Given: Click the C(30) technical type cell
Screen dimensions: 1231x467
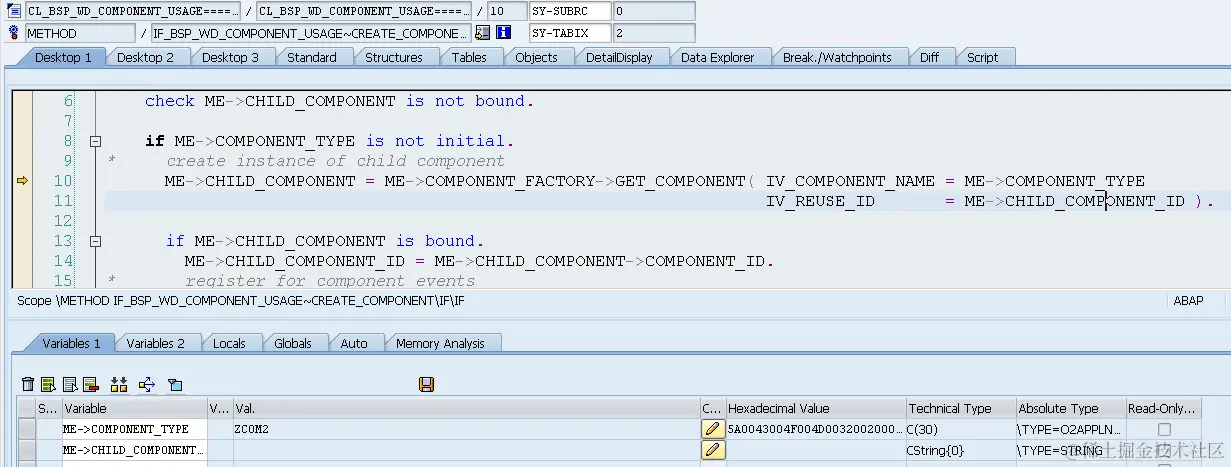Looking at the screenshot, I should pyautogui.click(x=960, y=429).
